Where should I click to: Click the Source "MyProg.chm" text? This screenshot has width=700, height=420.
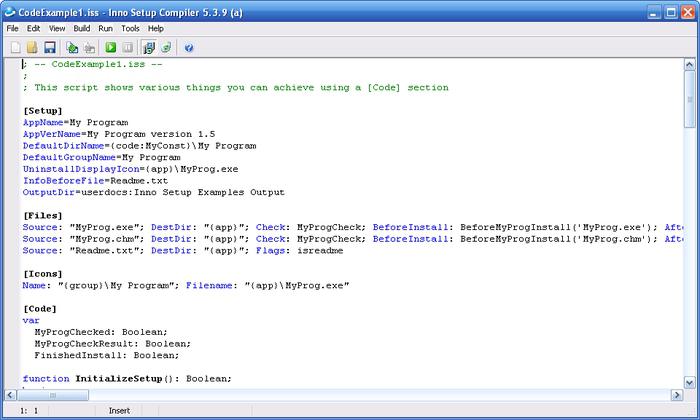[x=83, y=239]
